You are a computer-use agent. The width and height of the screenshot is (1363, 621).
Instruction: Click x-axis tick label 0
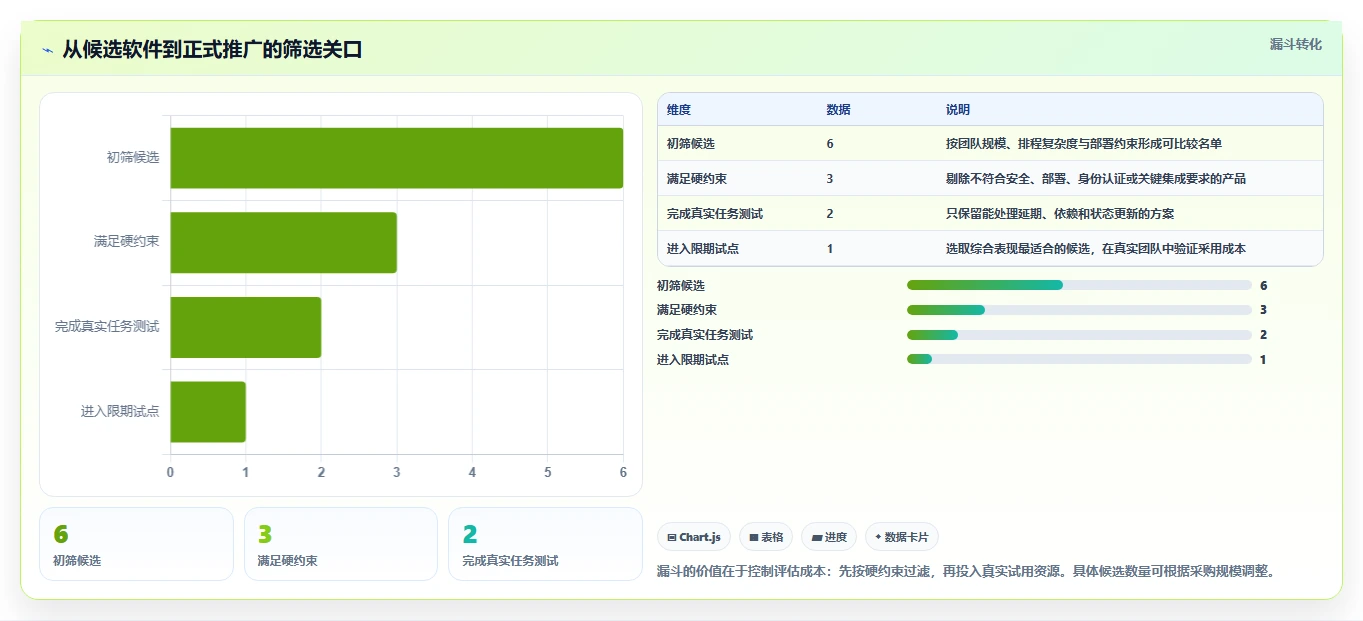pyautogui.click(x=170, y=472)
